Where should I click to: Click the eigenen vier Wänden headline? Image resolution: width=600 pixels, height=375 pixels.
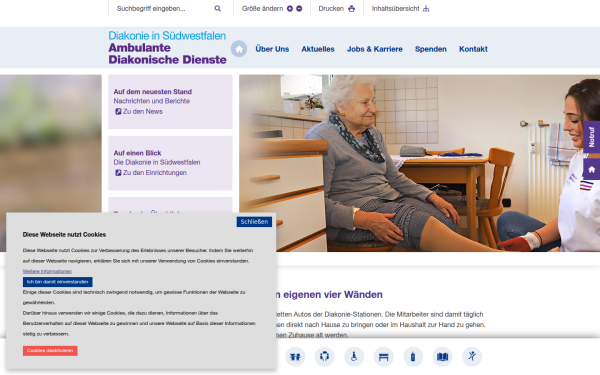[333, 295]
